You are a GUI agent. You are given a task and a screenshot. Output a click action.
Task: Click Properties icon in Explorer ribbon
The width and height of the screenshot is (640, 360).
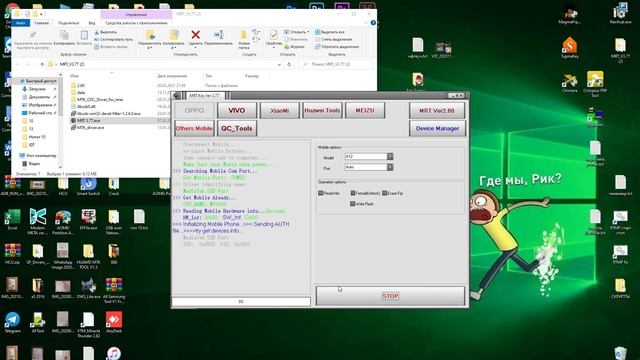[273, 36]
